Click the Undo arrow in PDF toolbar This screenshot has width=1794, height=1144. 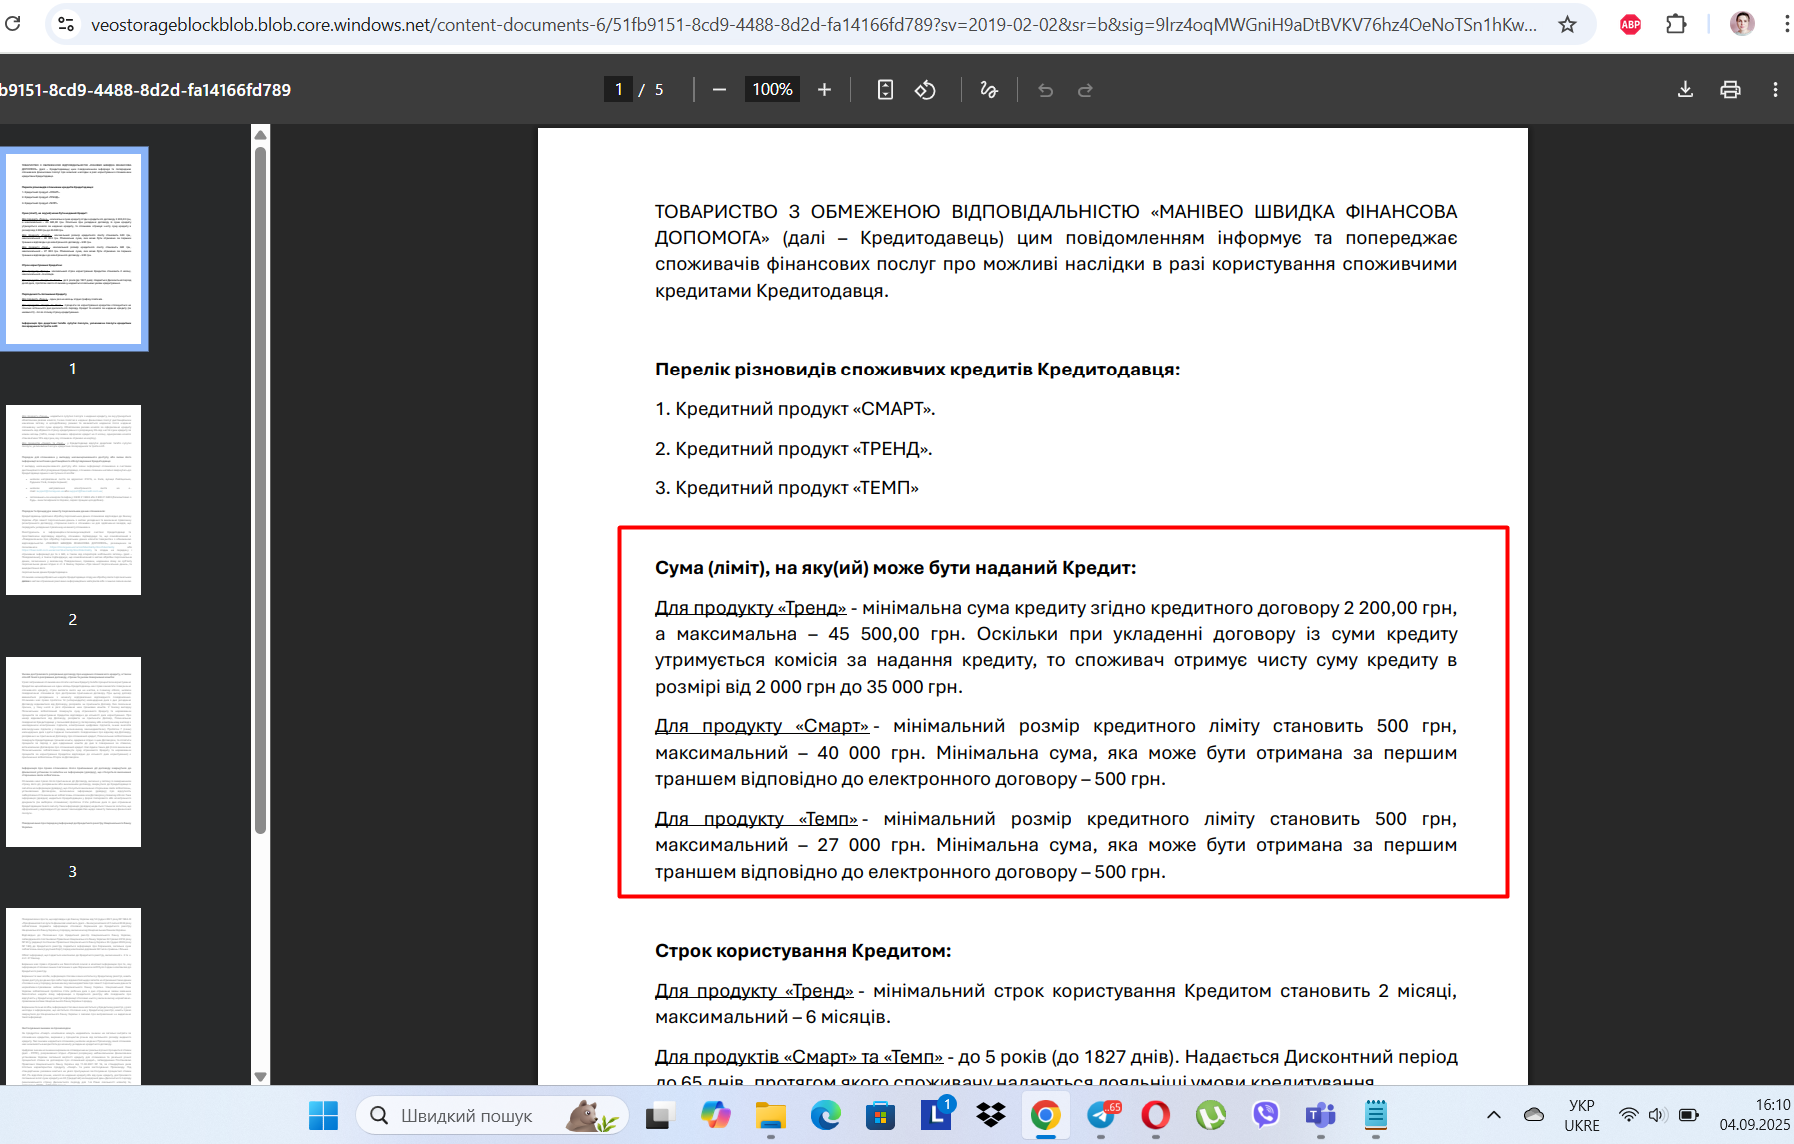1046,90
